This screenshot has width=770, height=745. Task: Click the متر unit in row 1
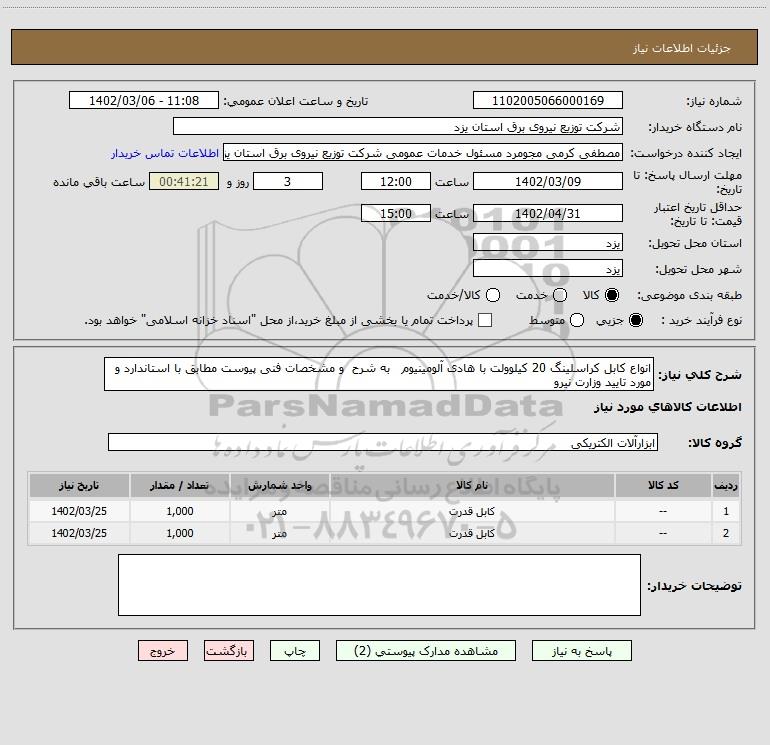click(279, 511)
